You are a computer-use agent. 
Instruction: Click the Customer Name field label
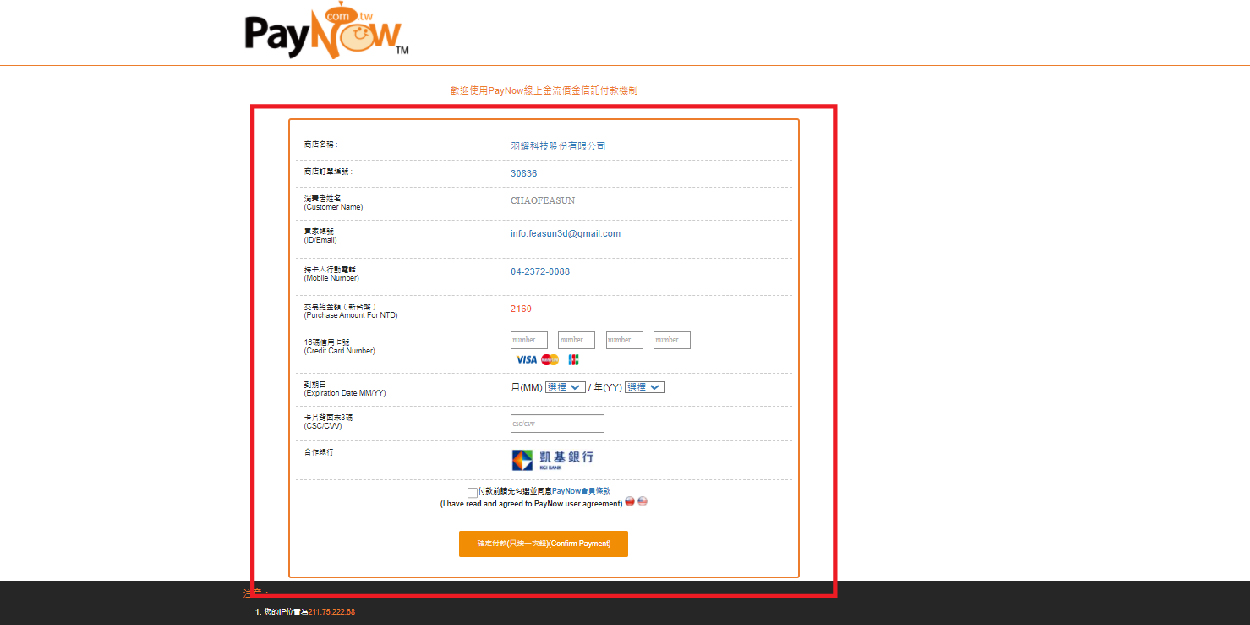(333, 202)
